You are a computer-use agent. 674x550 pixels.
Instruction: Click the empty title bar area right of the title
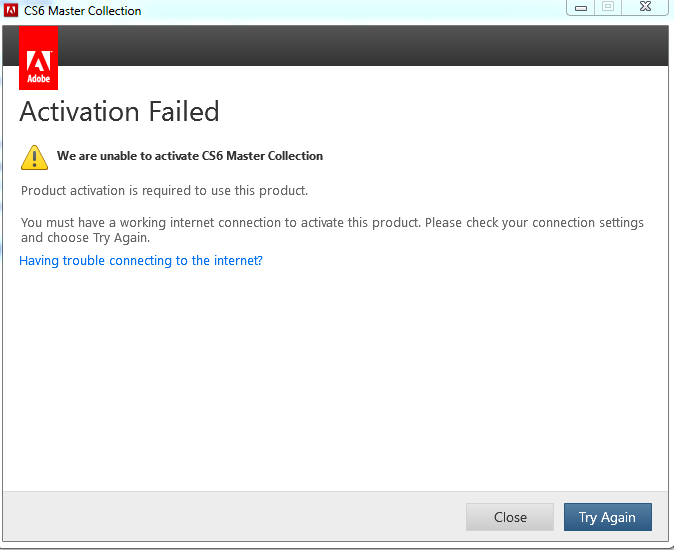[x=350, y=11]
